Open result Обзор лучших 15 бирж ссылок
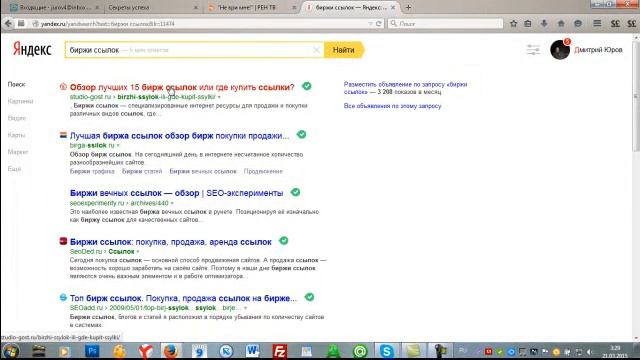Viewport: 640px width, 360px height. (x=182, y=87)
